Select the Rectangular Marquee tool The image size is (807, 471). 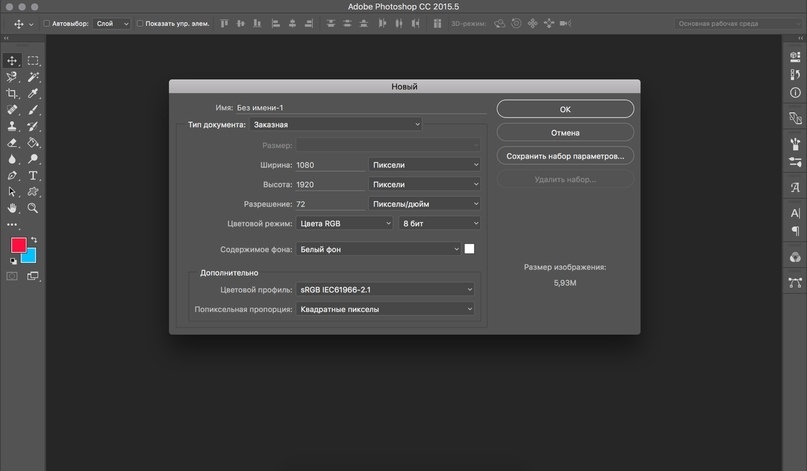click(x=33, y=61)
